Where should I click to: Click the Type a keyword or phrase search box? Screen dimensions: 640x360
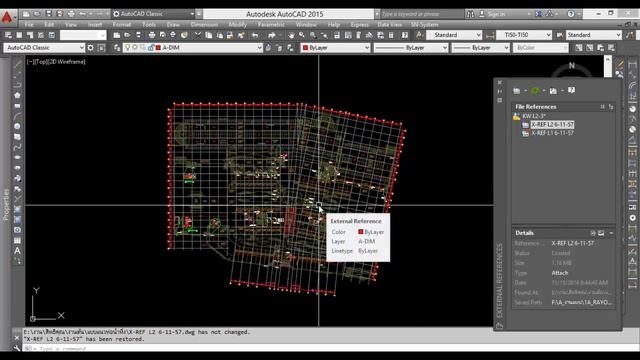click(x=421, y=14)
